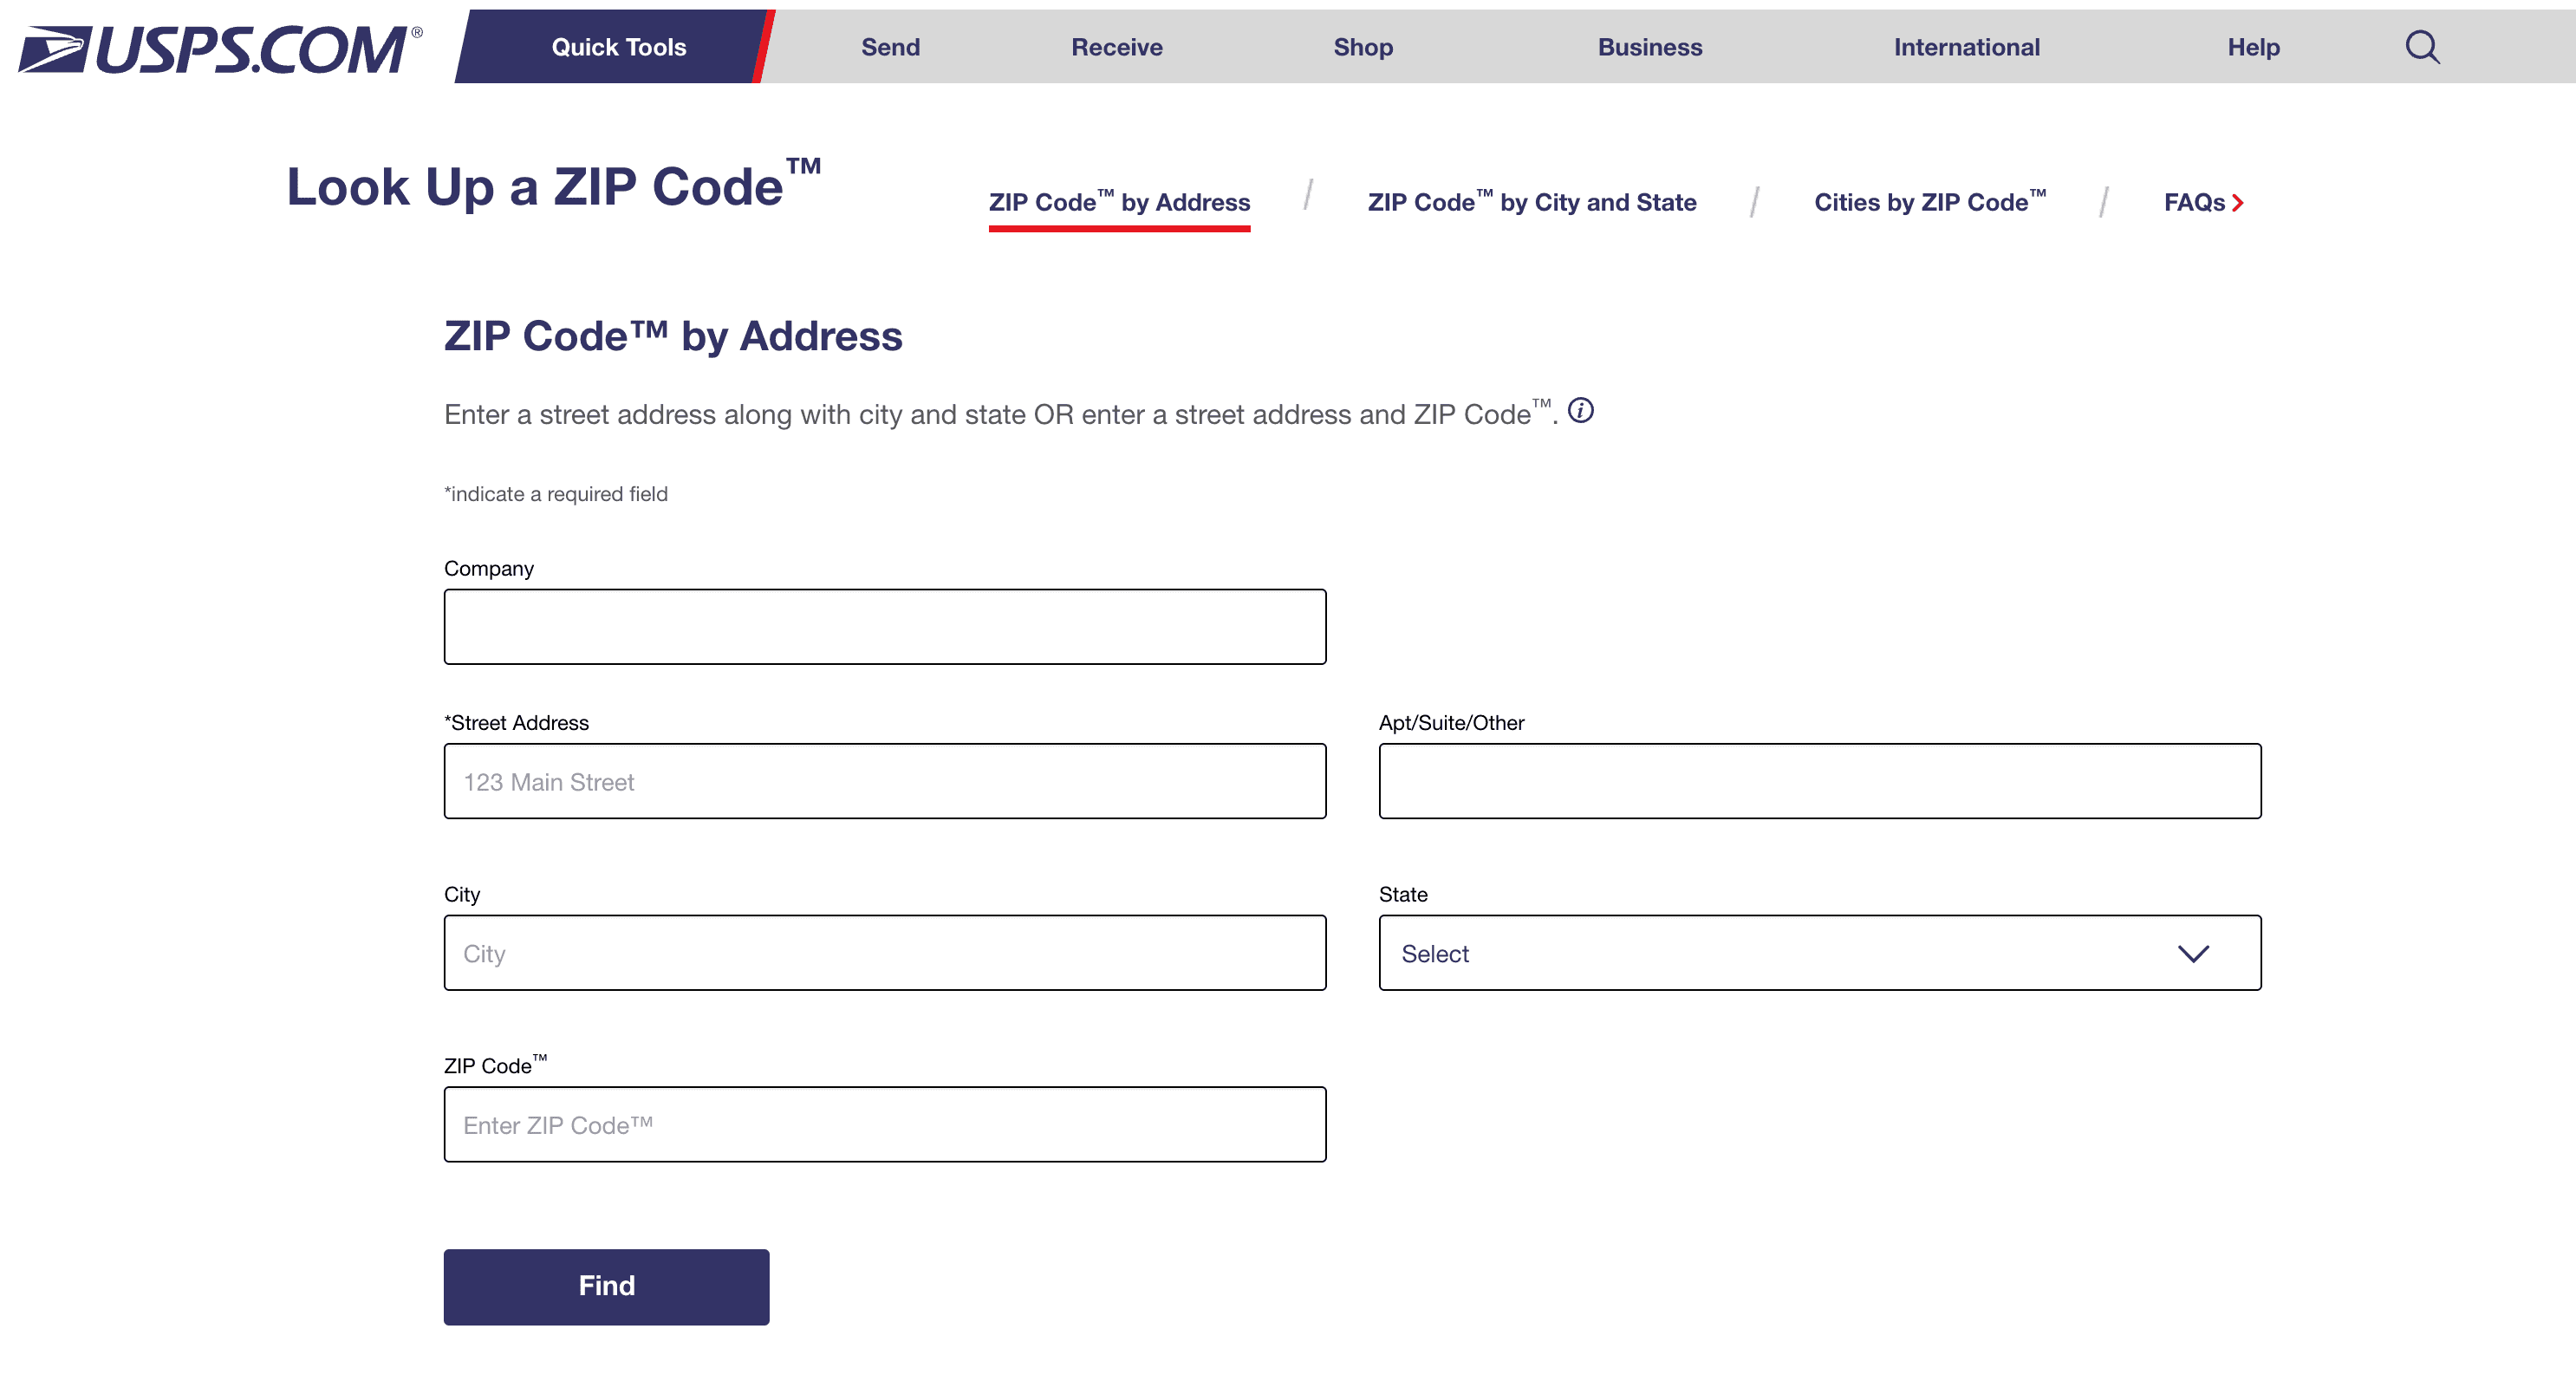The width and height of the screenshot is (2576, 1394).
Task: Select the ZIP Code by Address tab
Action: pos(1119,202)
